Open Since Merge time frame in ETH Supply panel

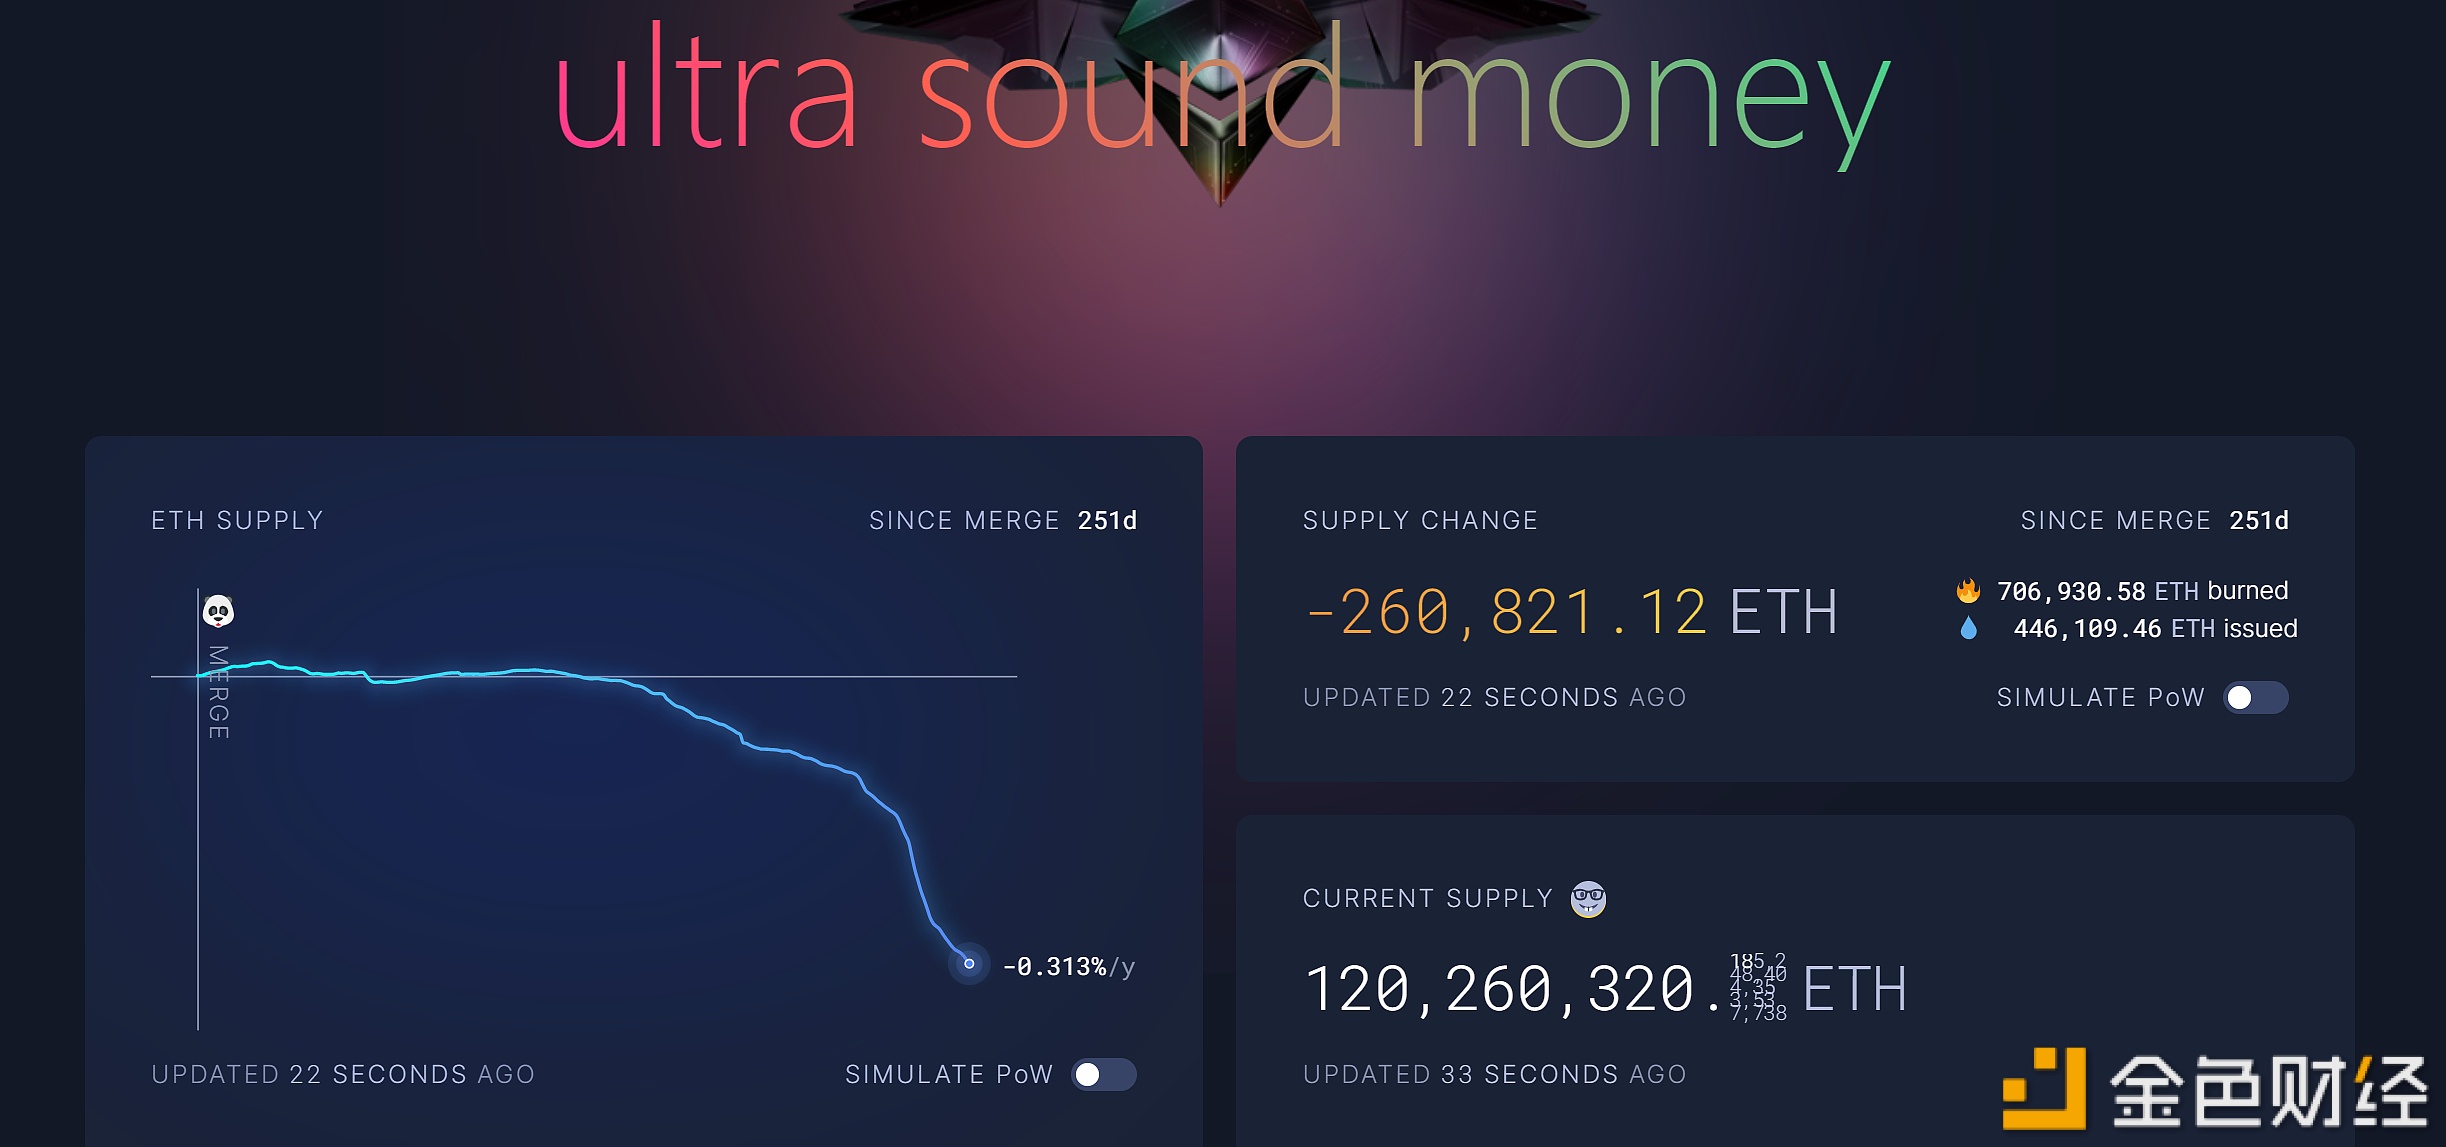1003,520
